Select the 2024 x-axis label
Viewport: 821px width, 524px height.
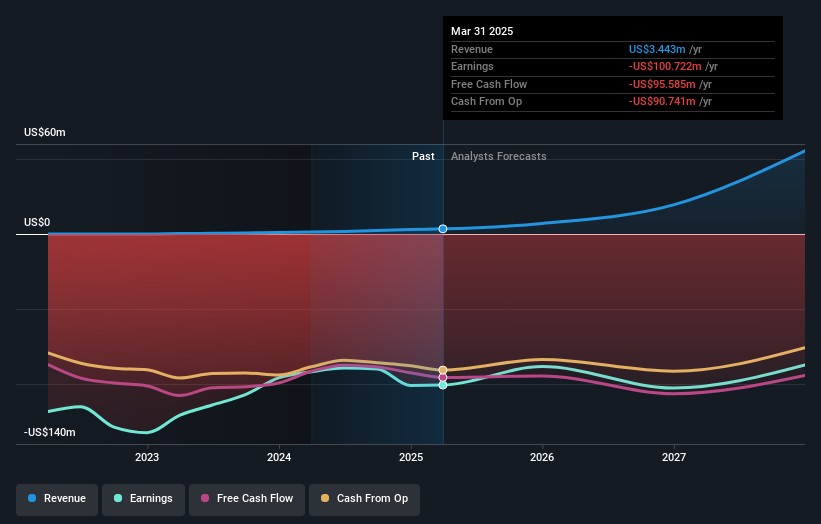point(279,458)
